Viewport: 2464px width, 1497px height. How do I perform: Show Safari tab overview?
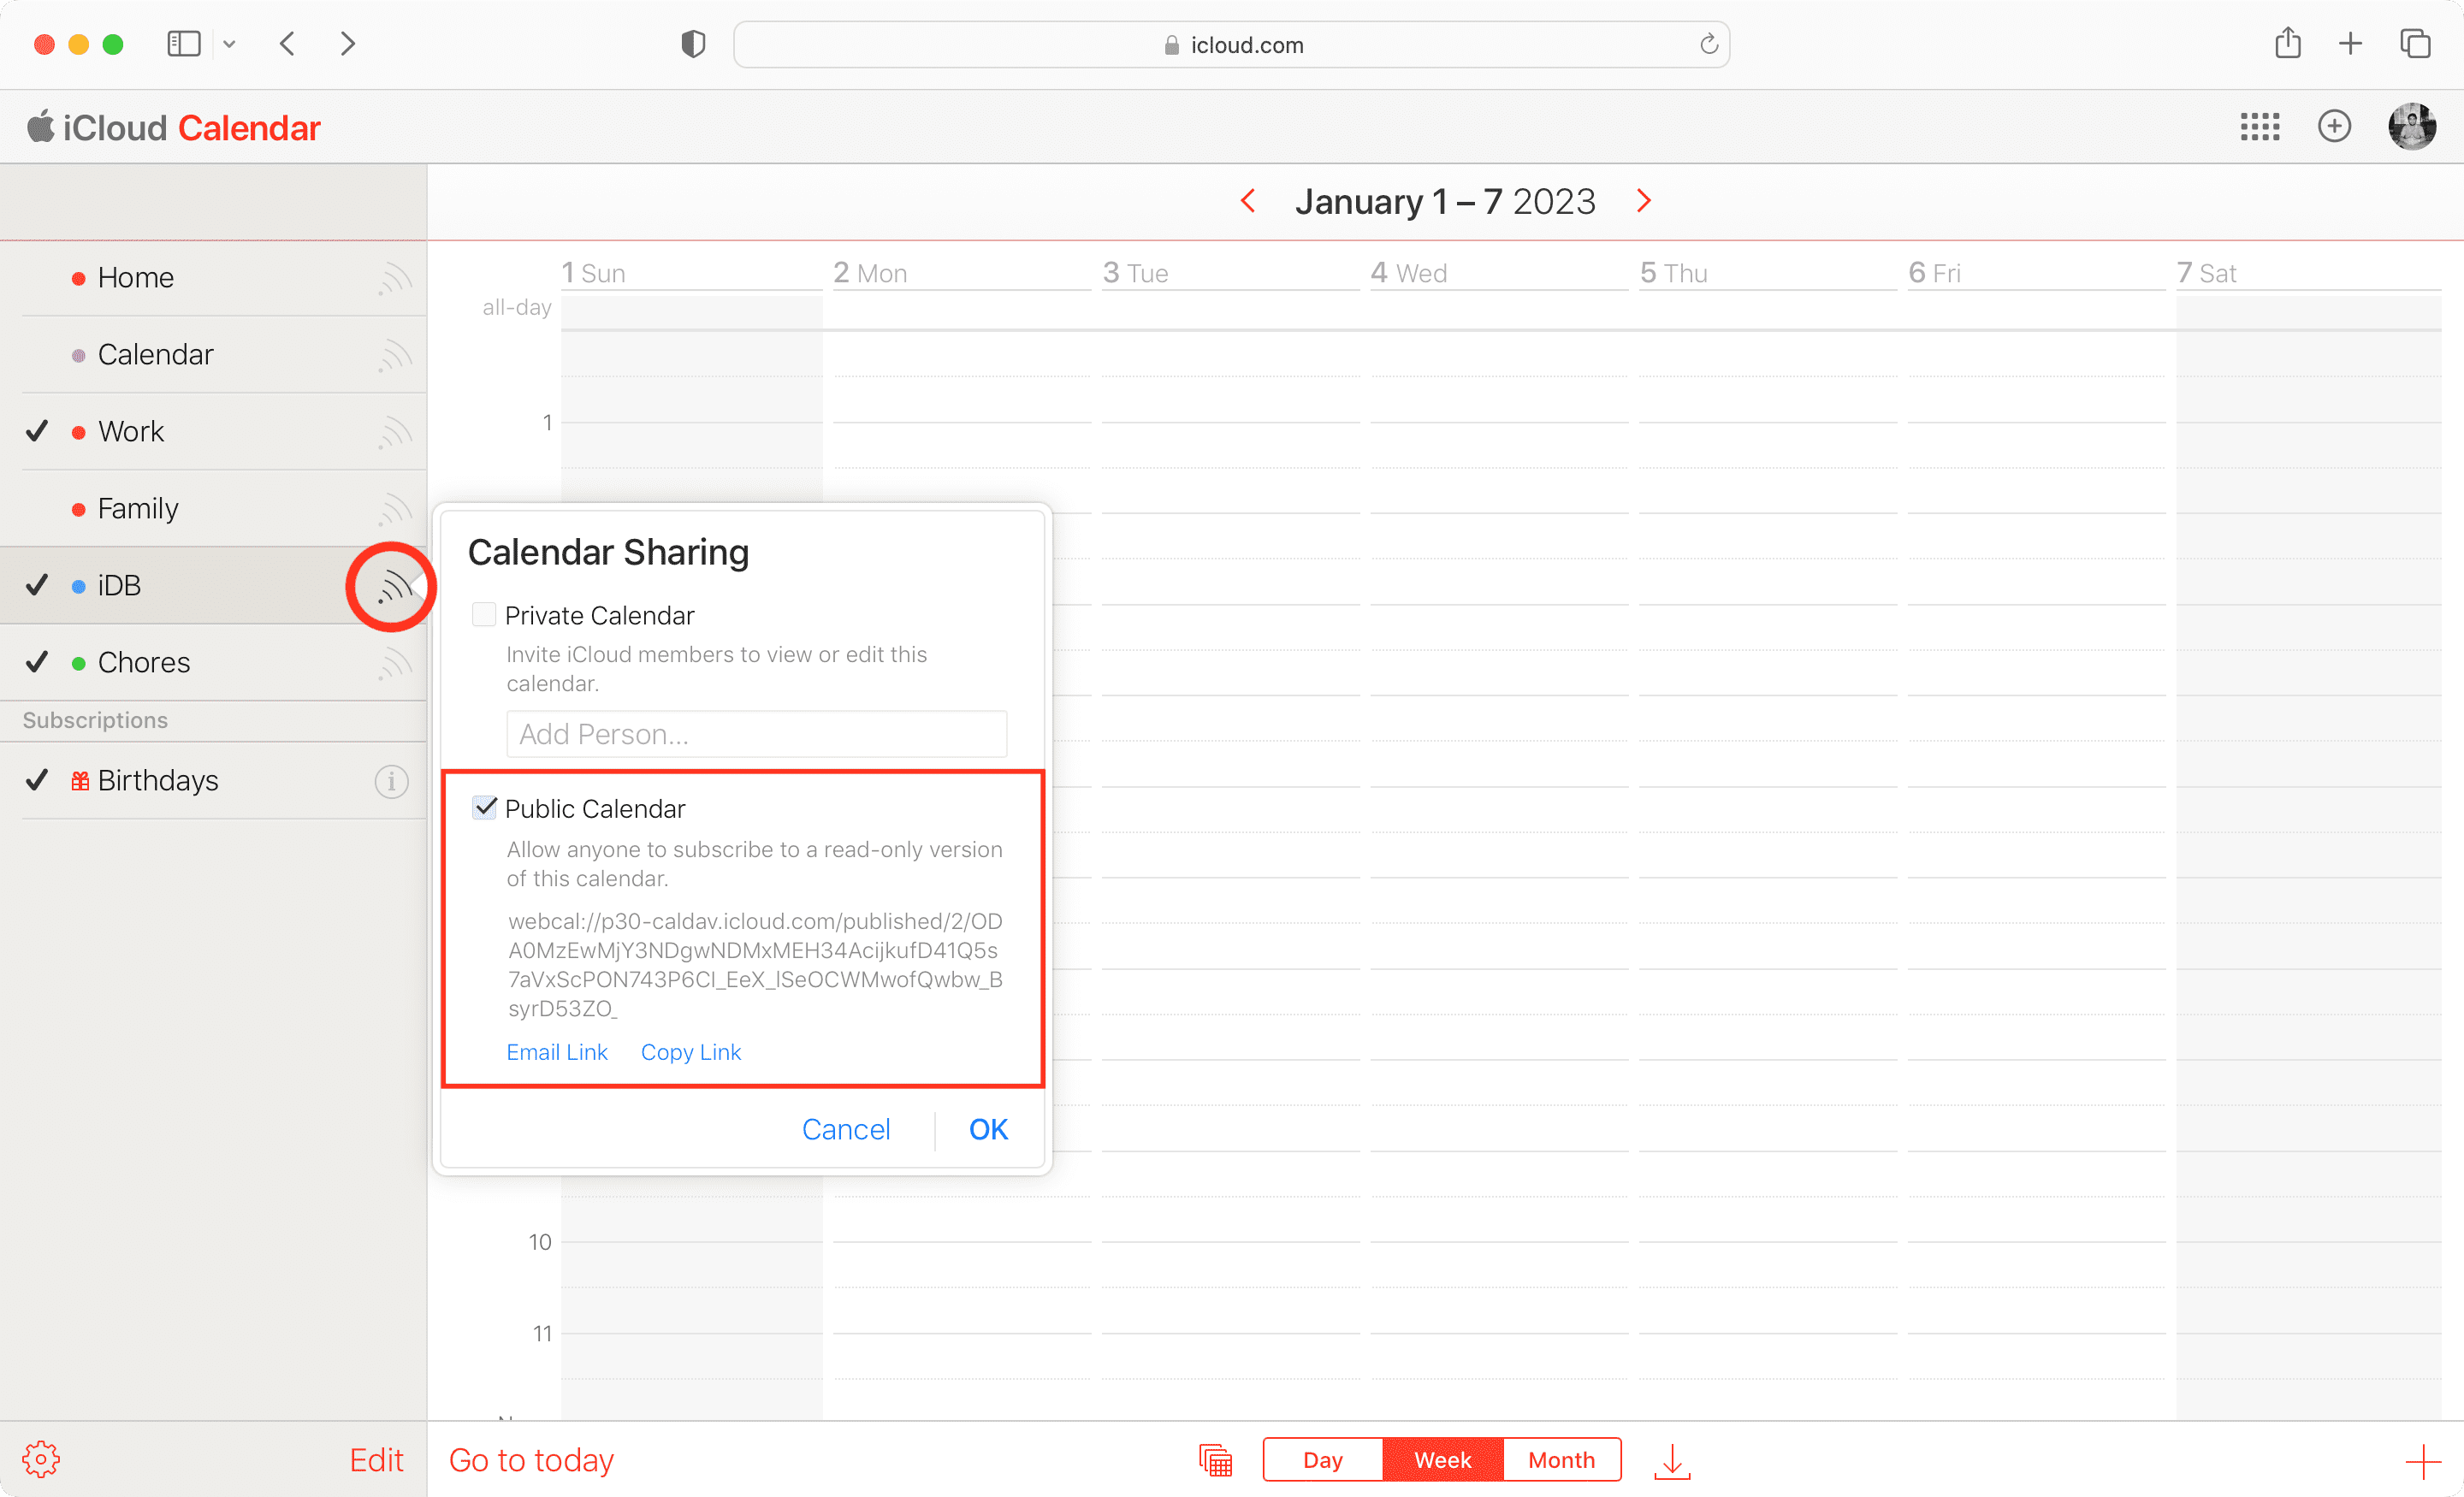coord(2415,44)
